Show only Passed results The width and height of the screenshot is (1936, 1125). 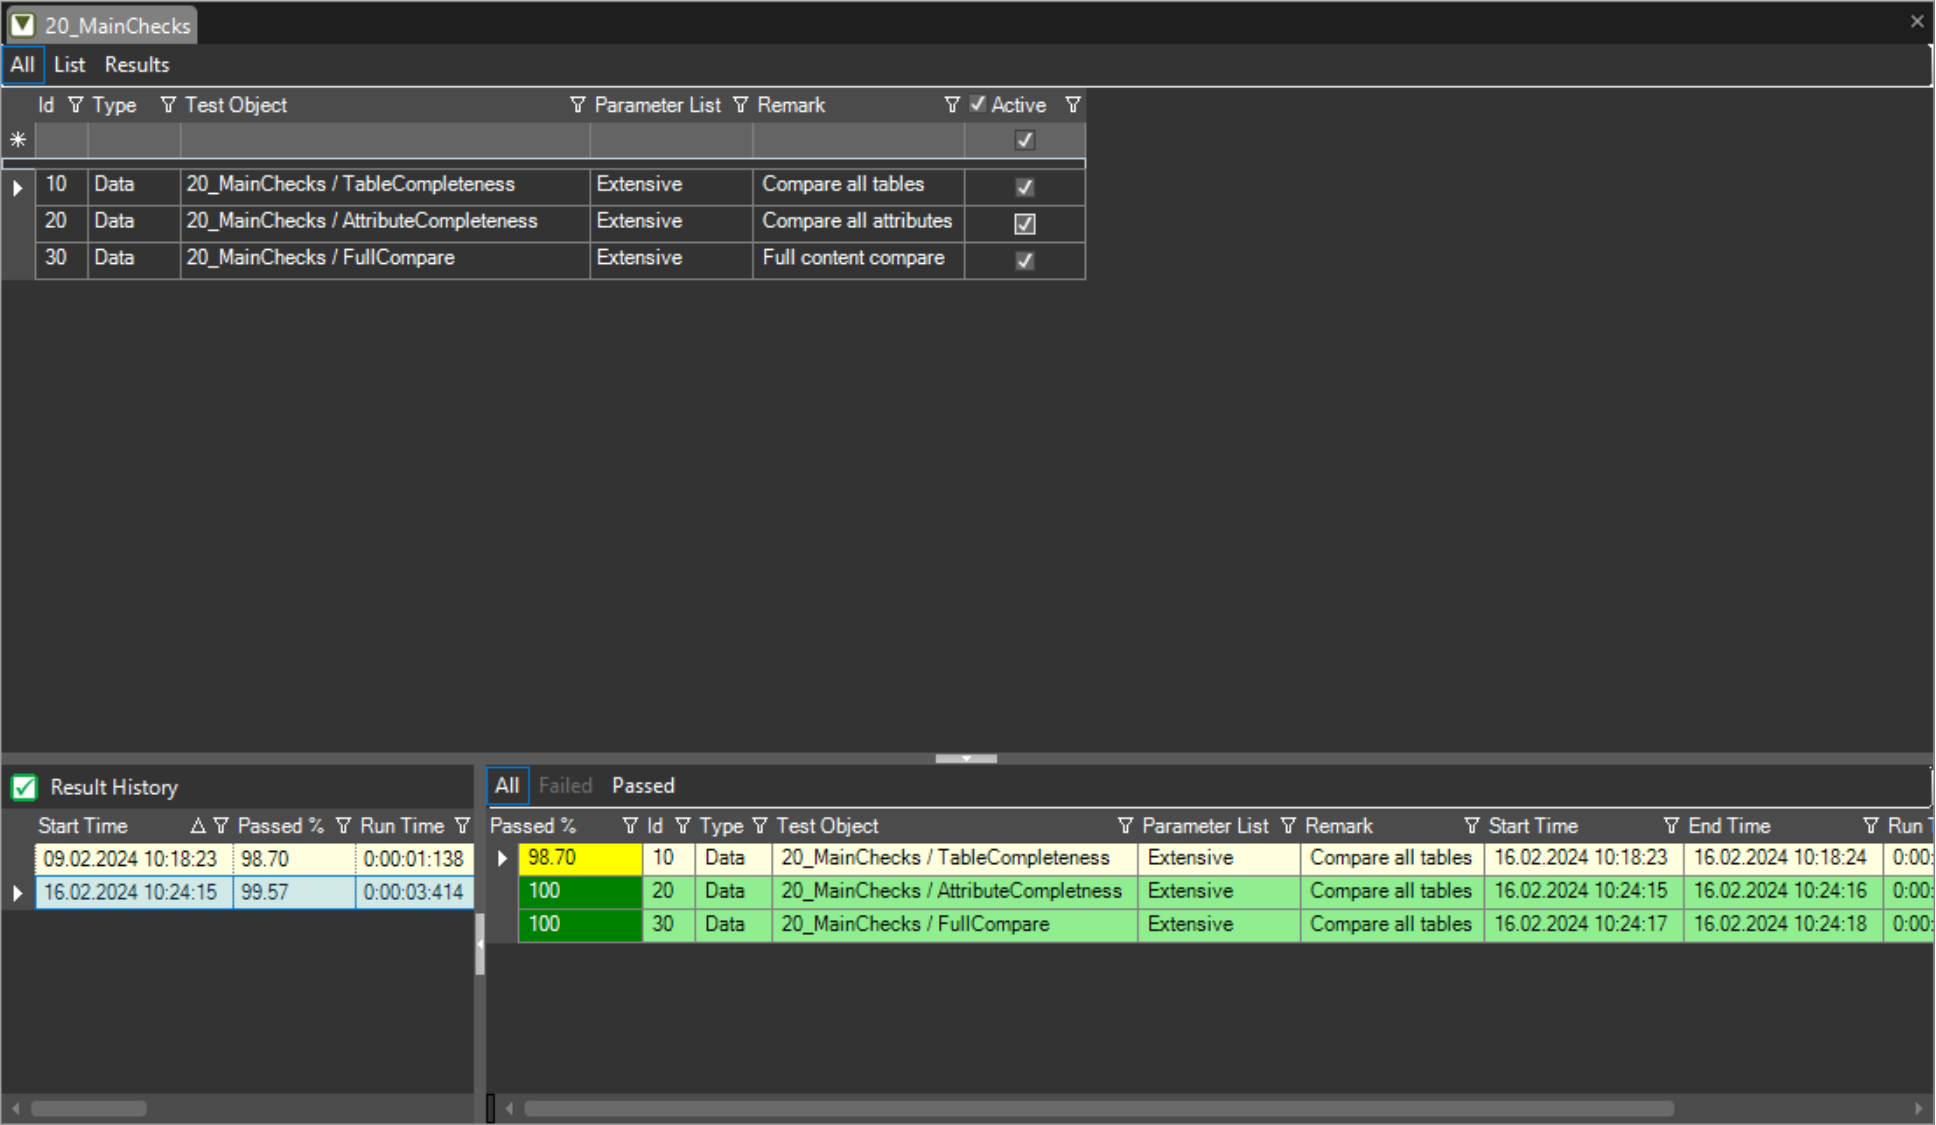[x=643, y=786]
